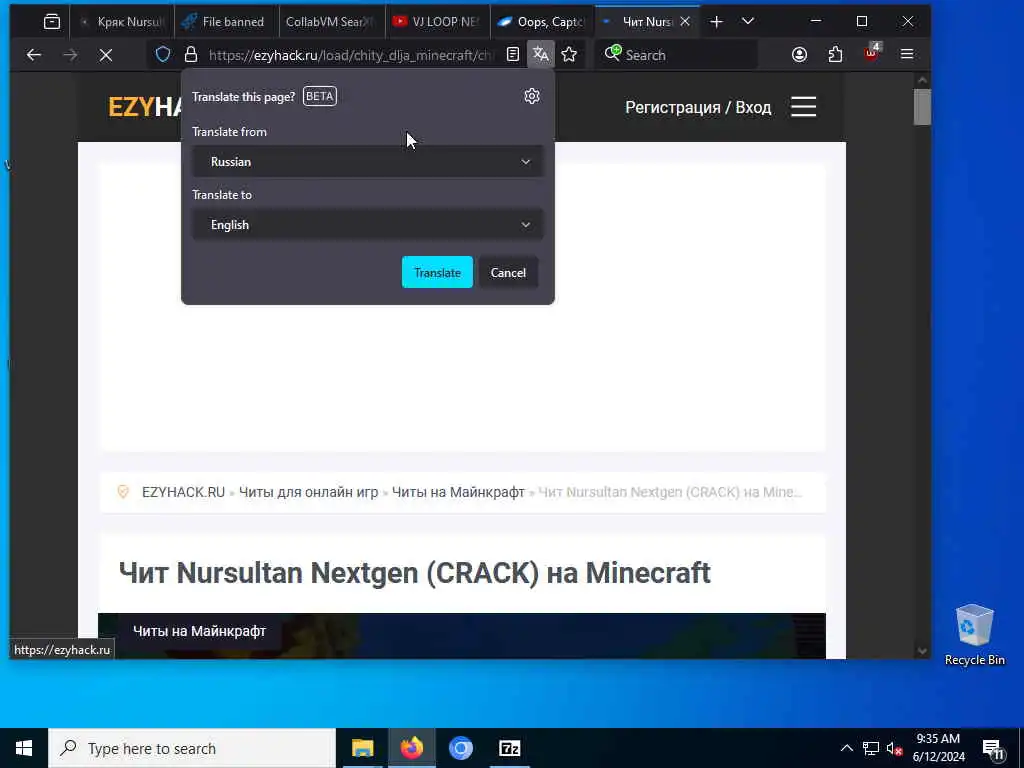Switch to File banned tab
1024x768 pixels.
click(x=226, y=22)
